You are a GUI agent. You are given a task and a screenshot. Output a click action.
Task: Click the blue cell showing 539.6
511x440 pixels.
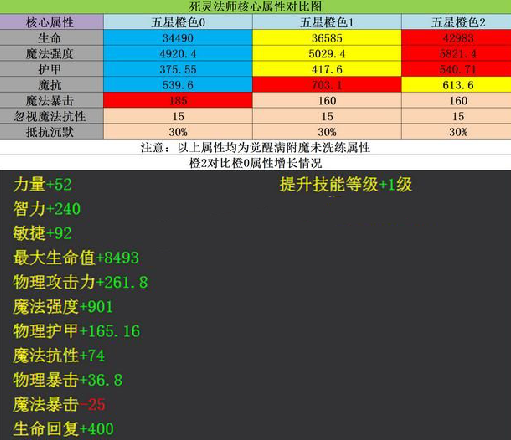point(178,85)
